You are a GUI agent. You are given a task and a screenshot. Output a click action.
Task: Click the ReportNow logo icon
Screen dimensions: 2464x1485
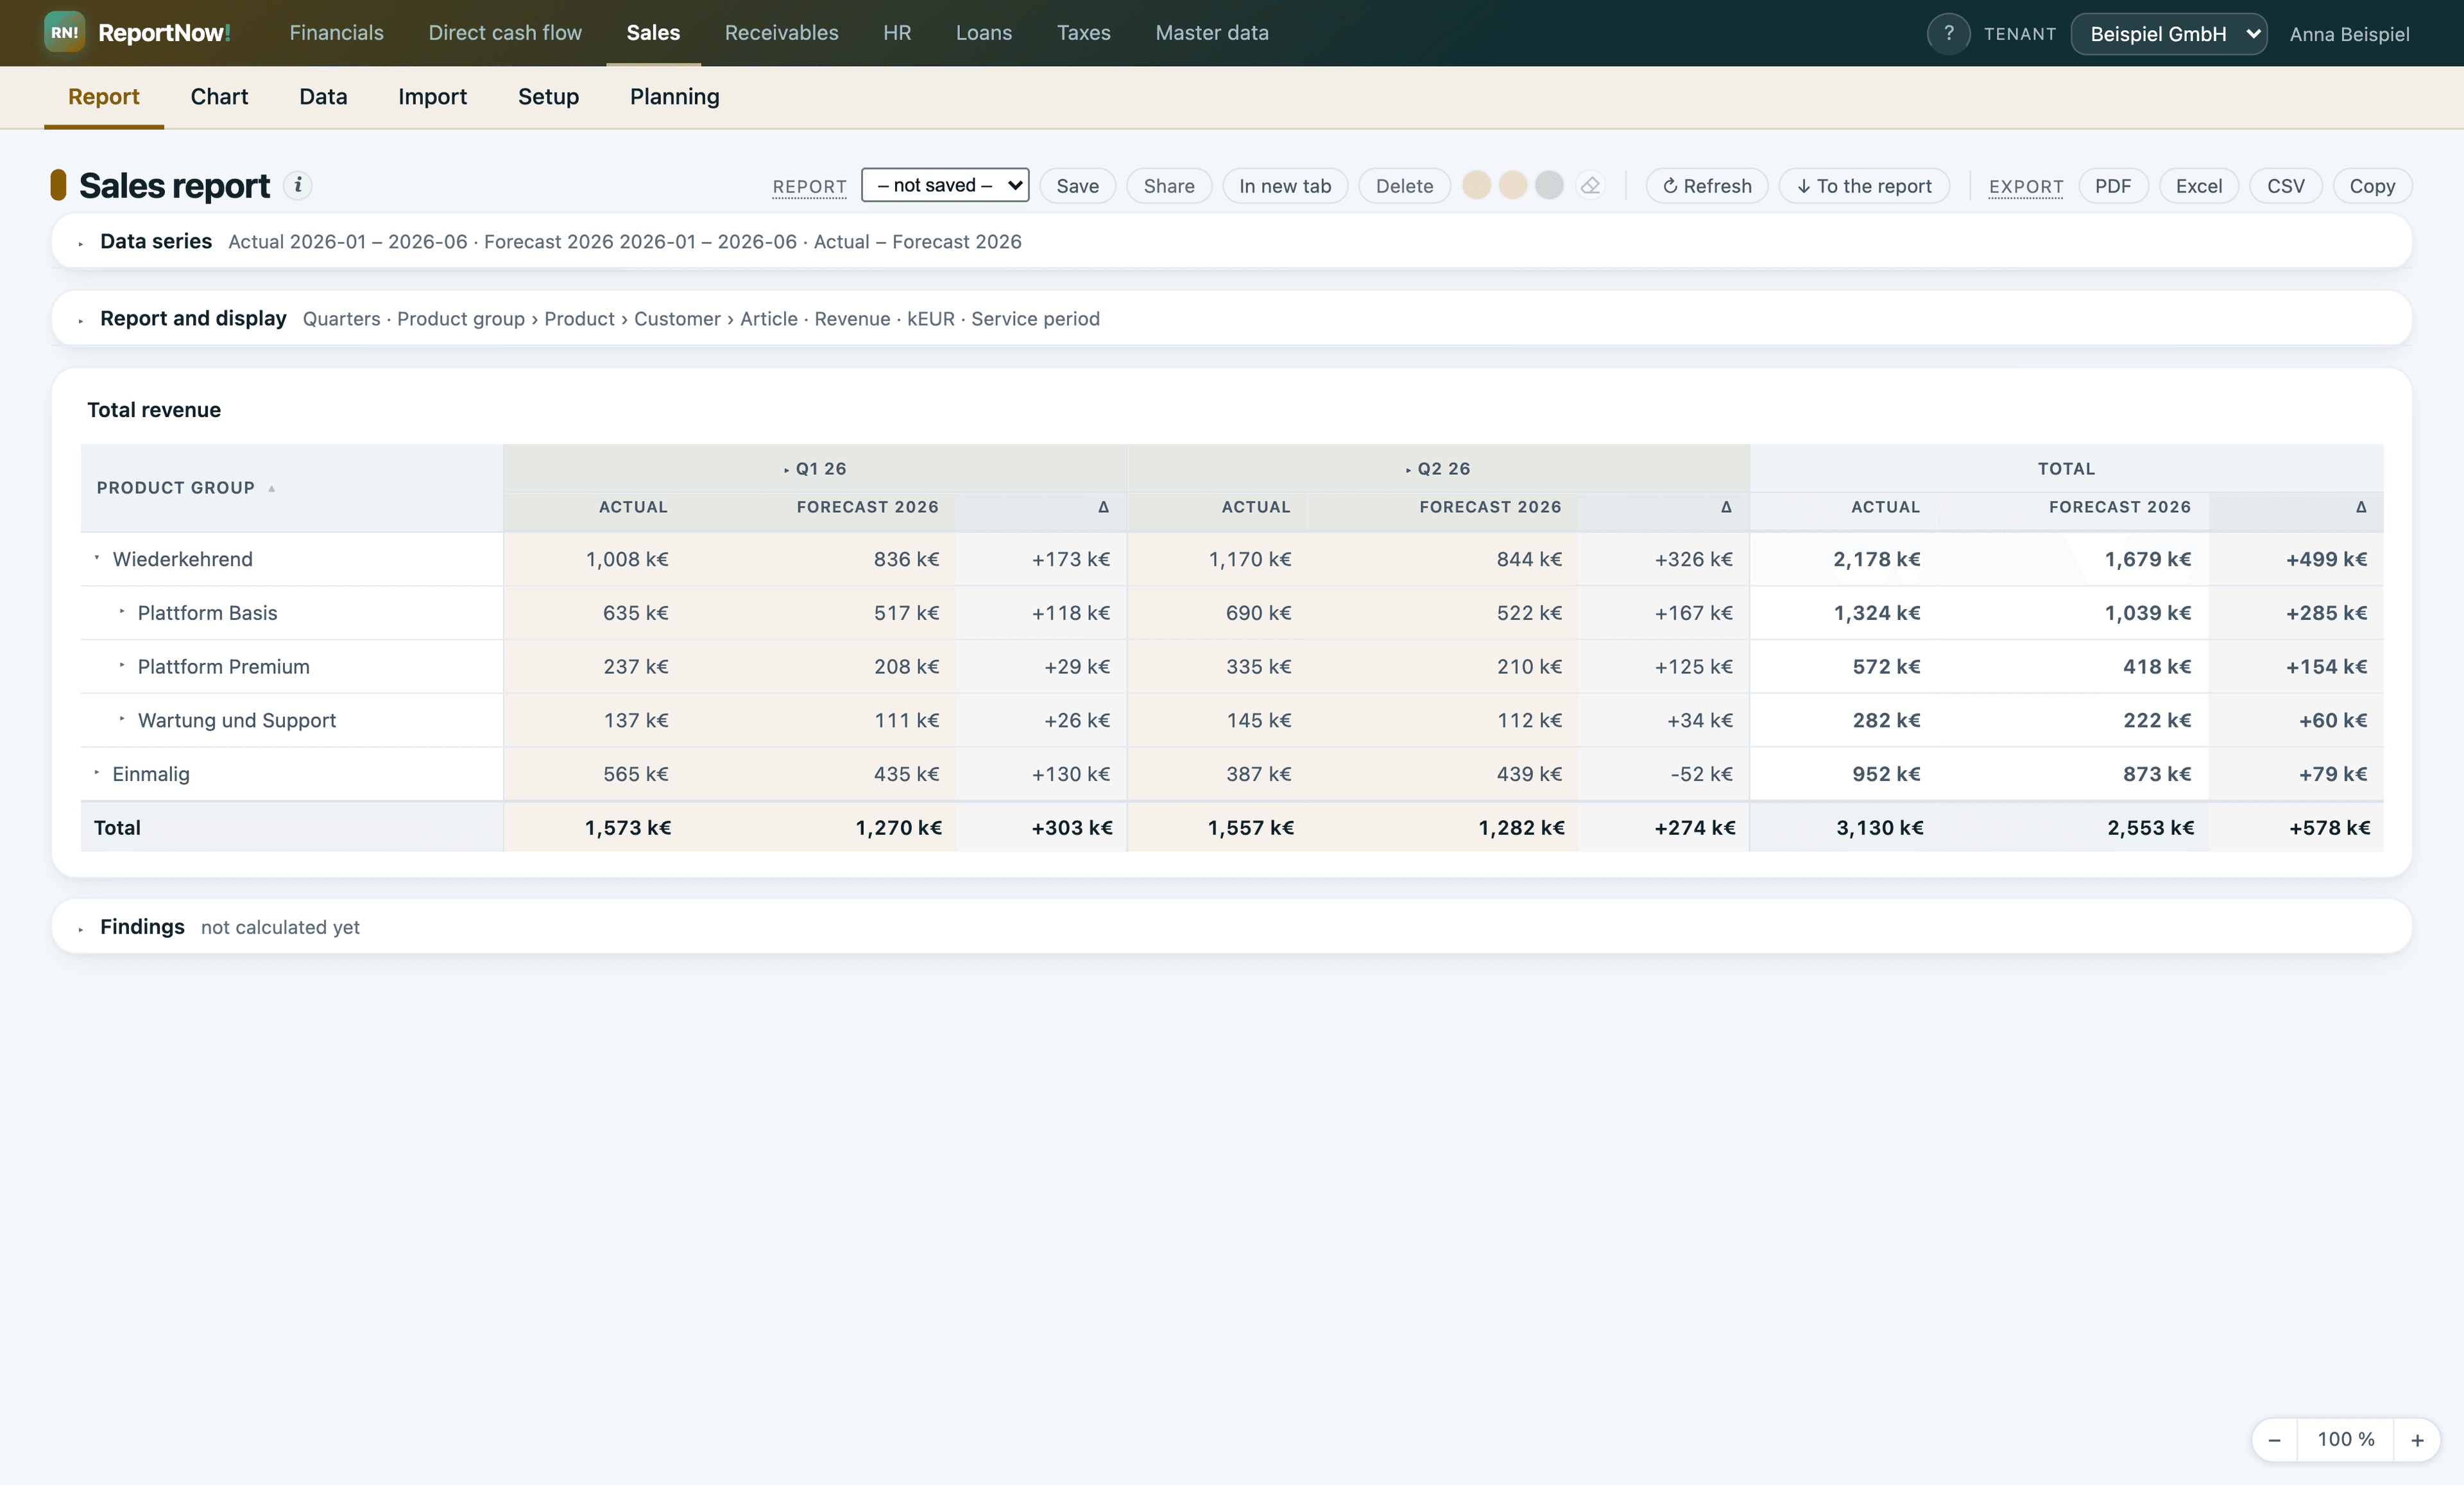(64, 33)
